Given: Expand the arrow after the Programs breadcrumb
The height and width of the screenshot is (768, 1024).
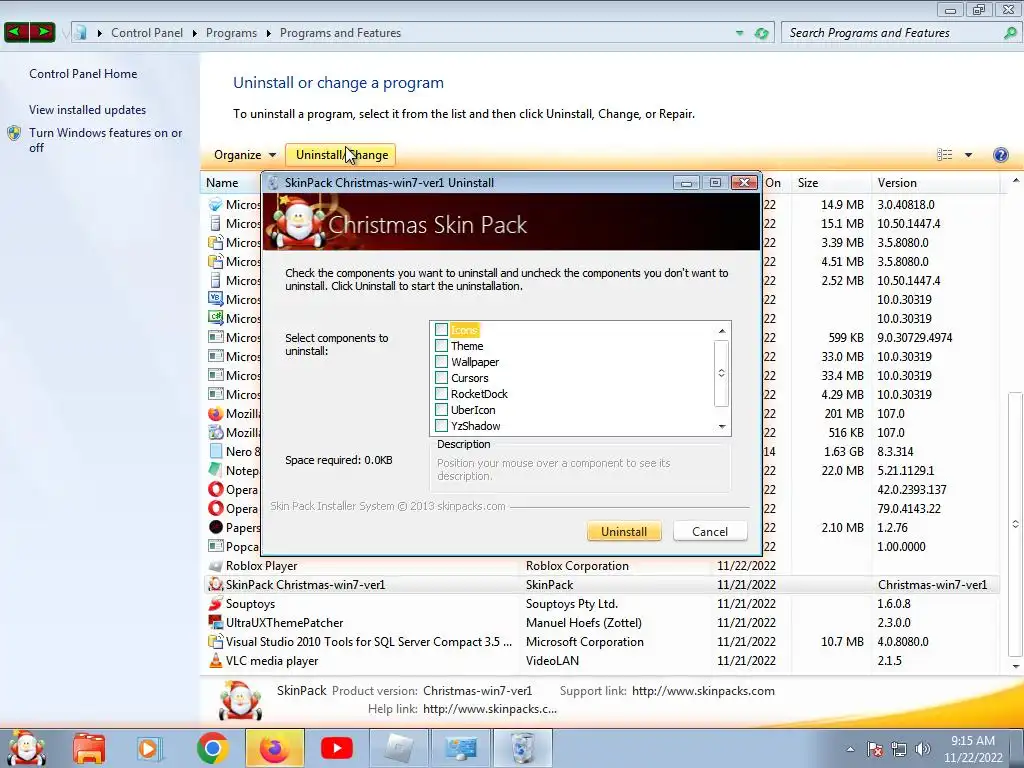Looking at the screenshot, I should pos(268,33).
